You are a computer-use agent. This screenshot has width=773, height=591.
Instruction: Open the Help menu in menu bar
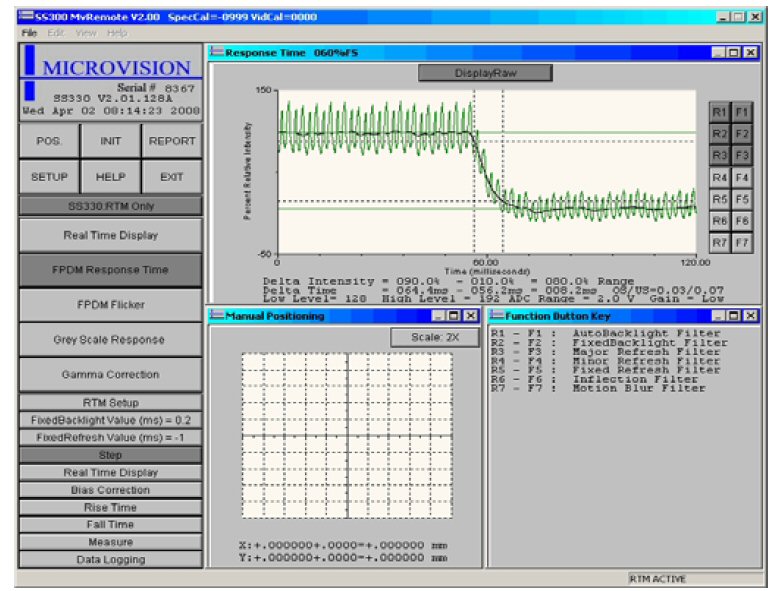(117, 33)
